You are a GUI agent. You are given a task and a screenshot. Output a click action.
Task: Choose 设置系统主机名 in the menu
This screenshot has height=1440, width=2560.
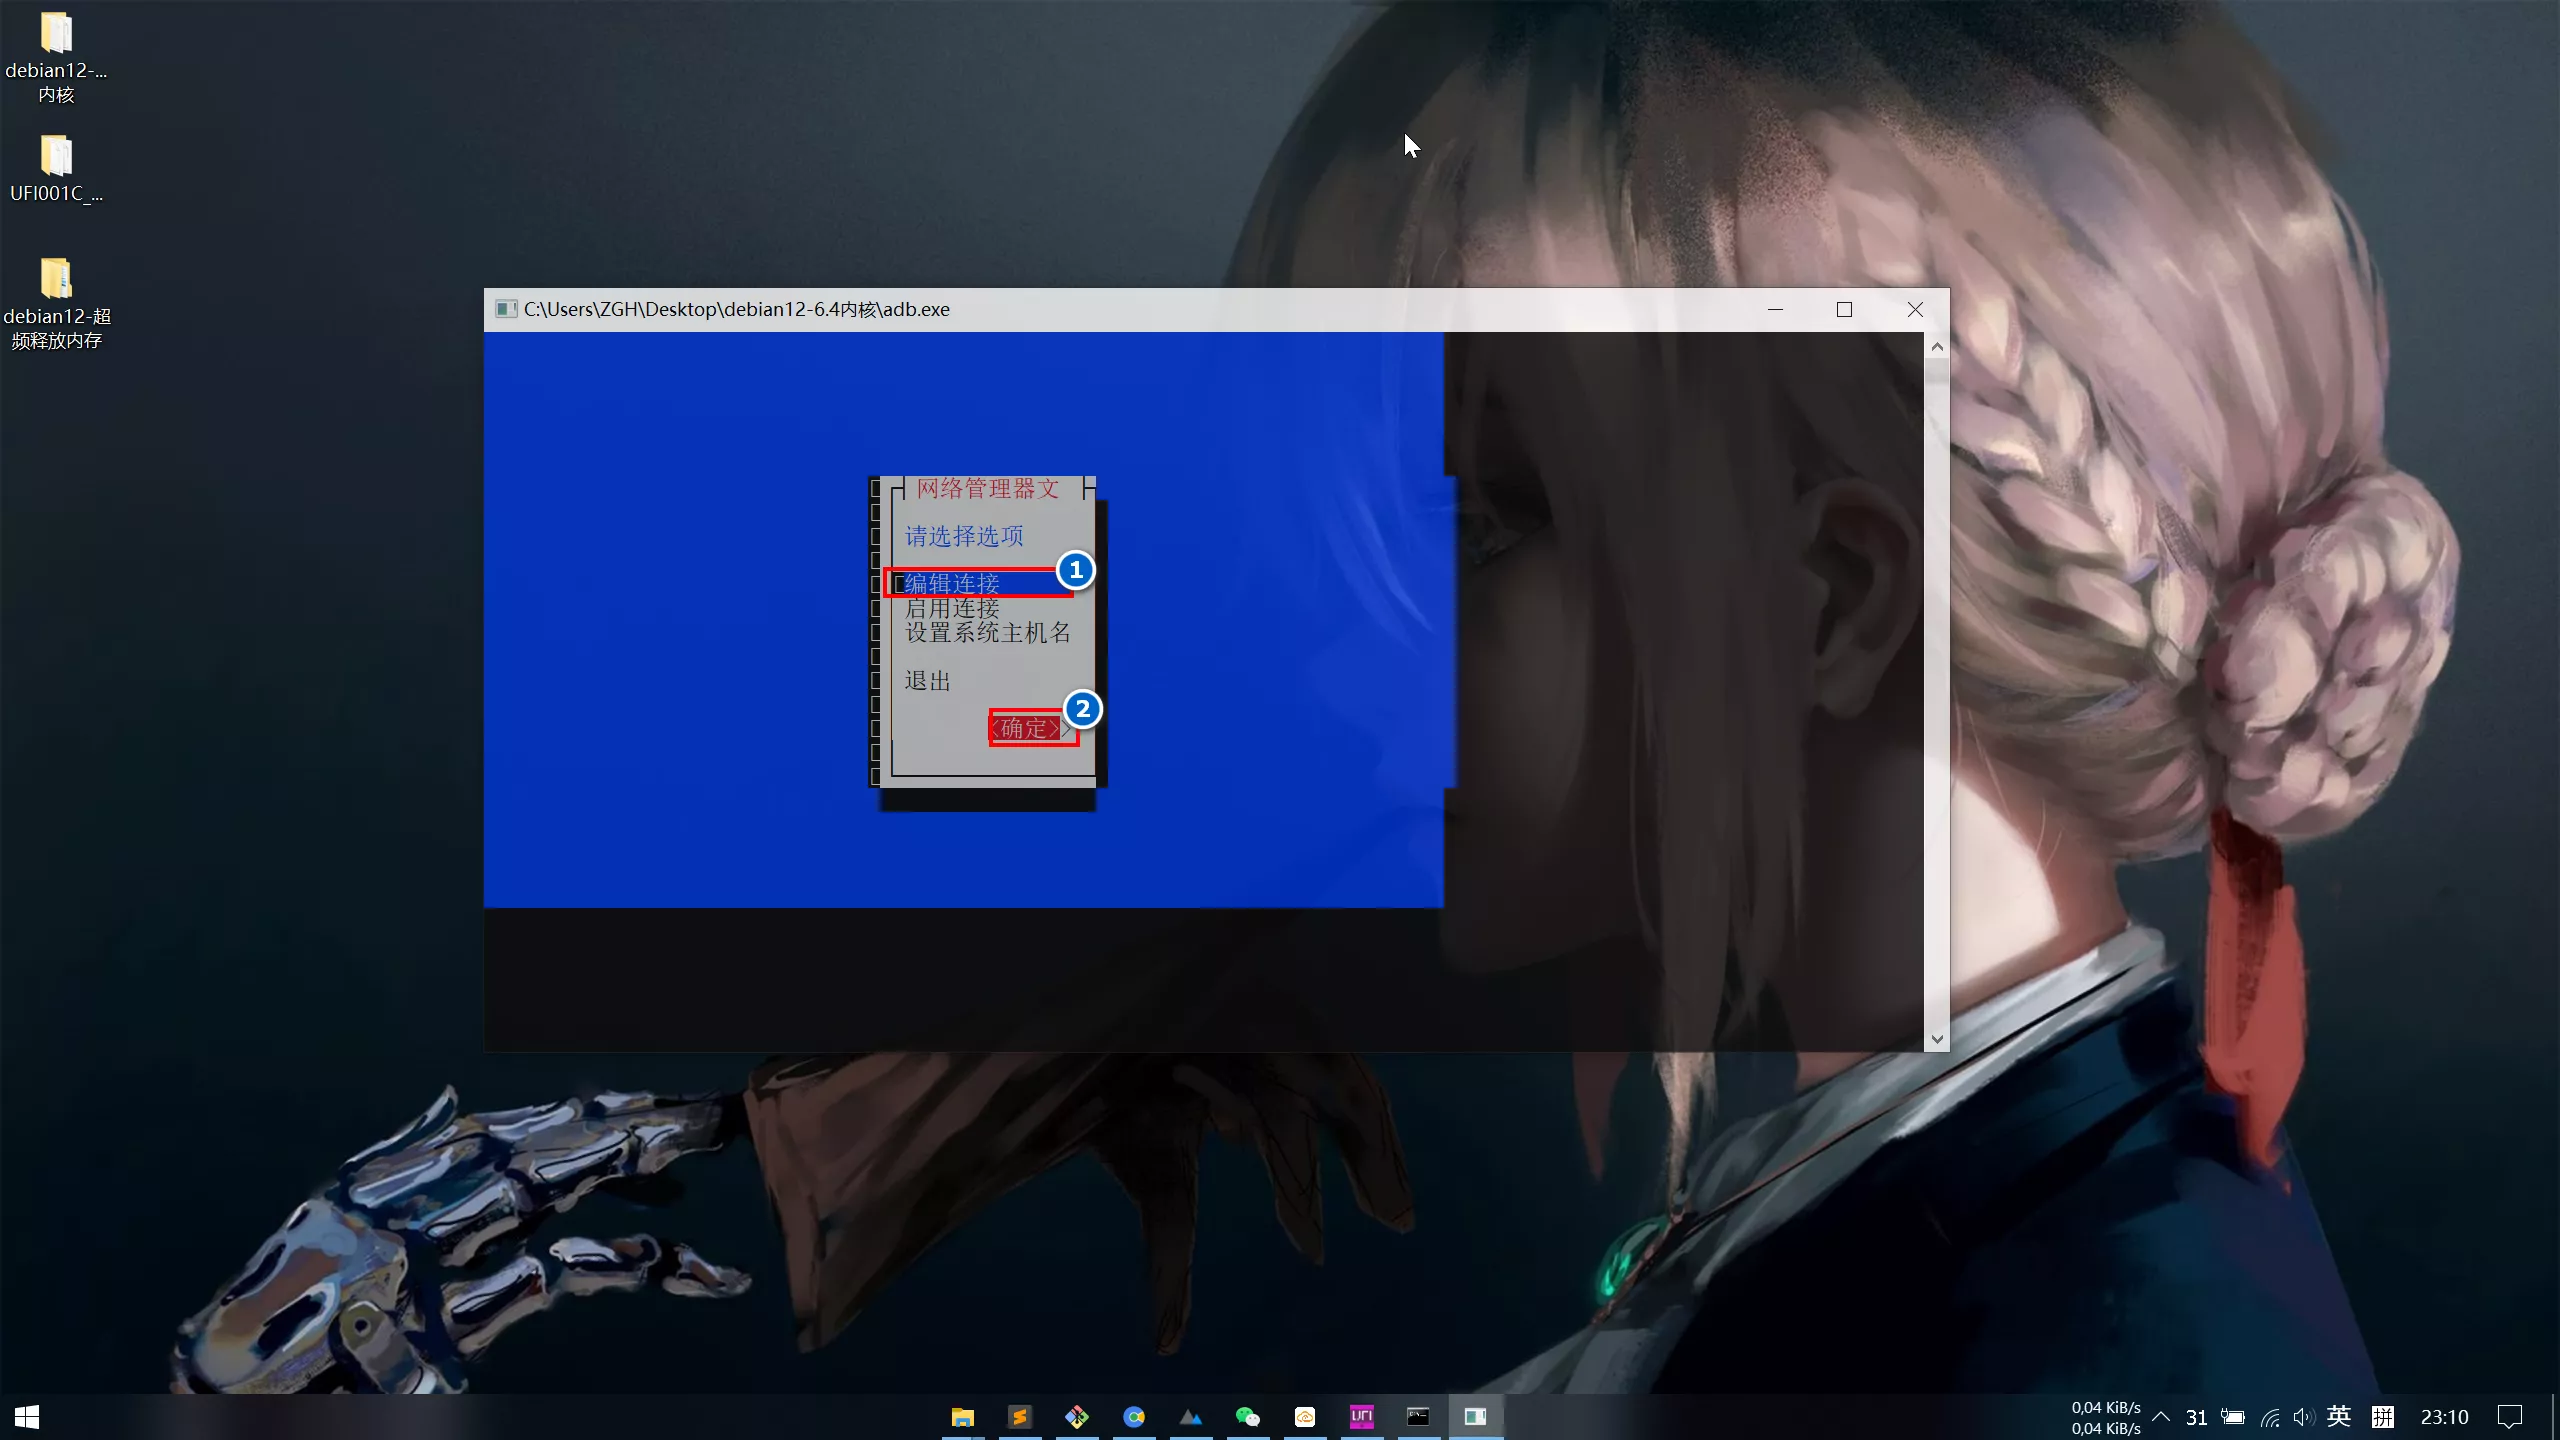(987, 633)
